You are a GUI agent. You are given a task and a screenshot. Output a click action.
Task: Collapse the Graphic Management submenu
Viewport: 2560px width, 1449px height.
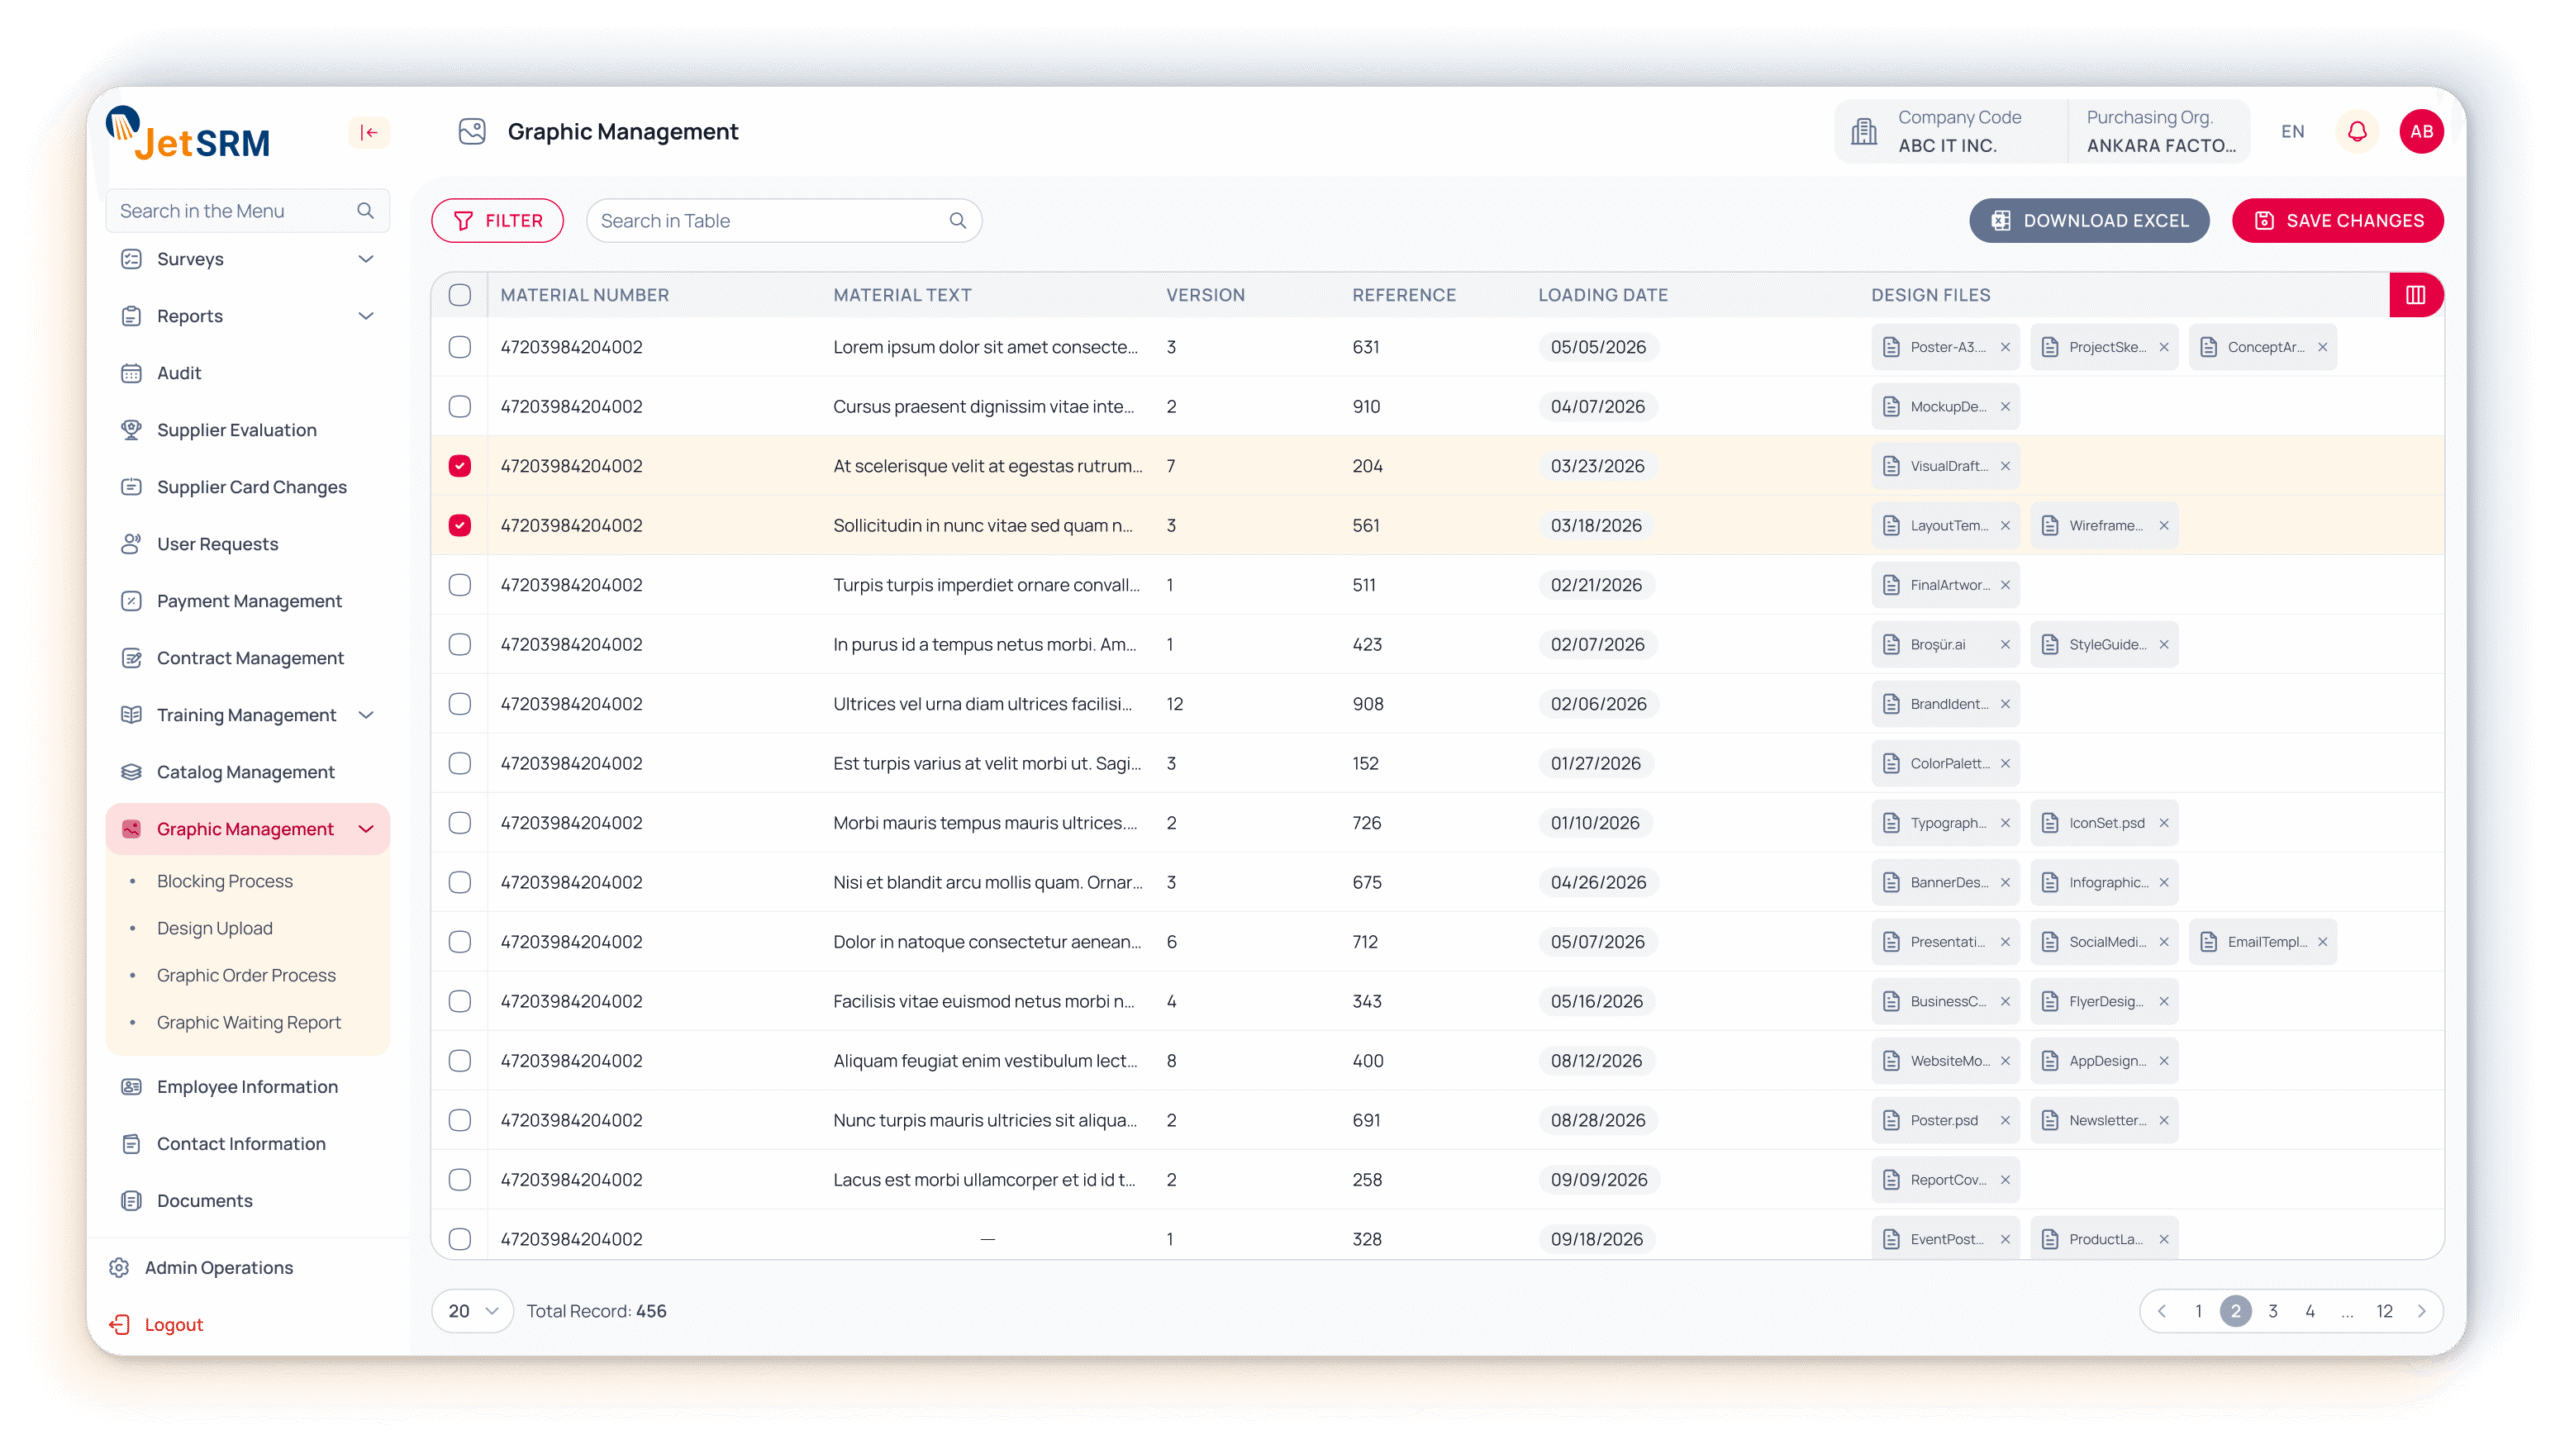366,829
